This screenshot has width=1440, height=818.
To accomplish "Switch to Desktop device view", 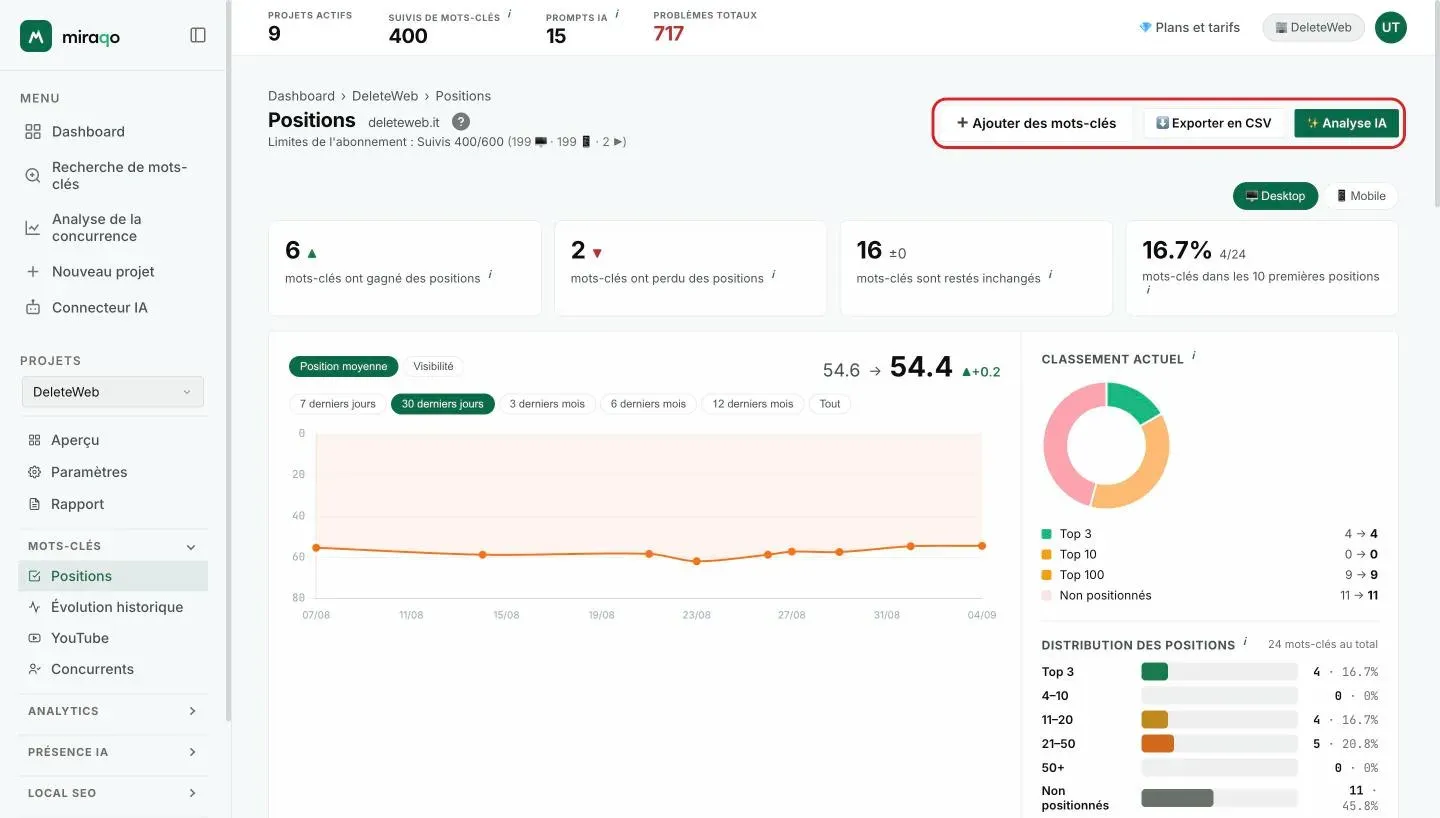I will click(x=1275, y=196).
